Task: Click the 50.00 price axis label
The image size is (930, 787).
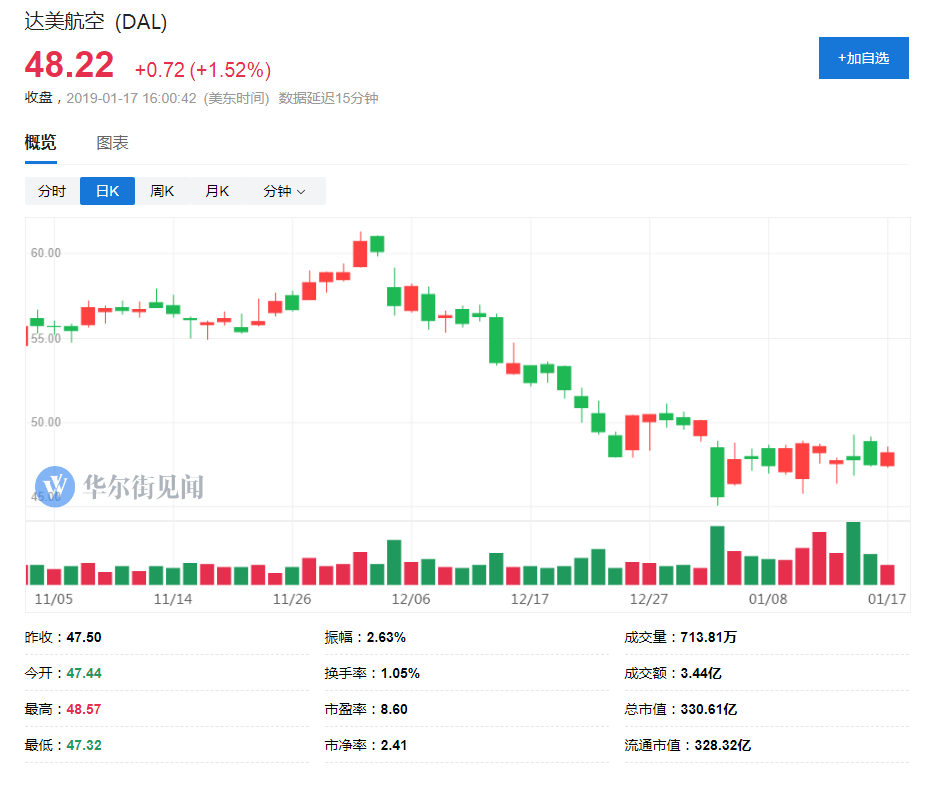Action: 46,422
